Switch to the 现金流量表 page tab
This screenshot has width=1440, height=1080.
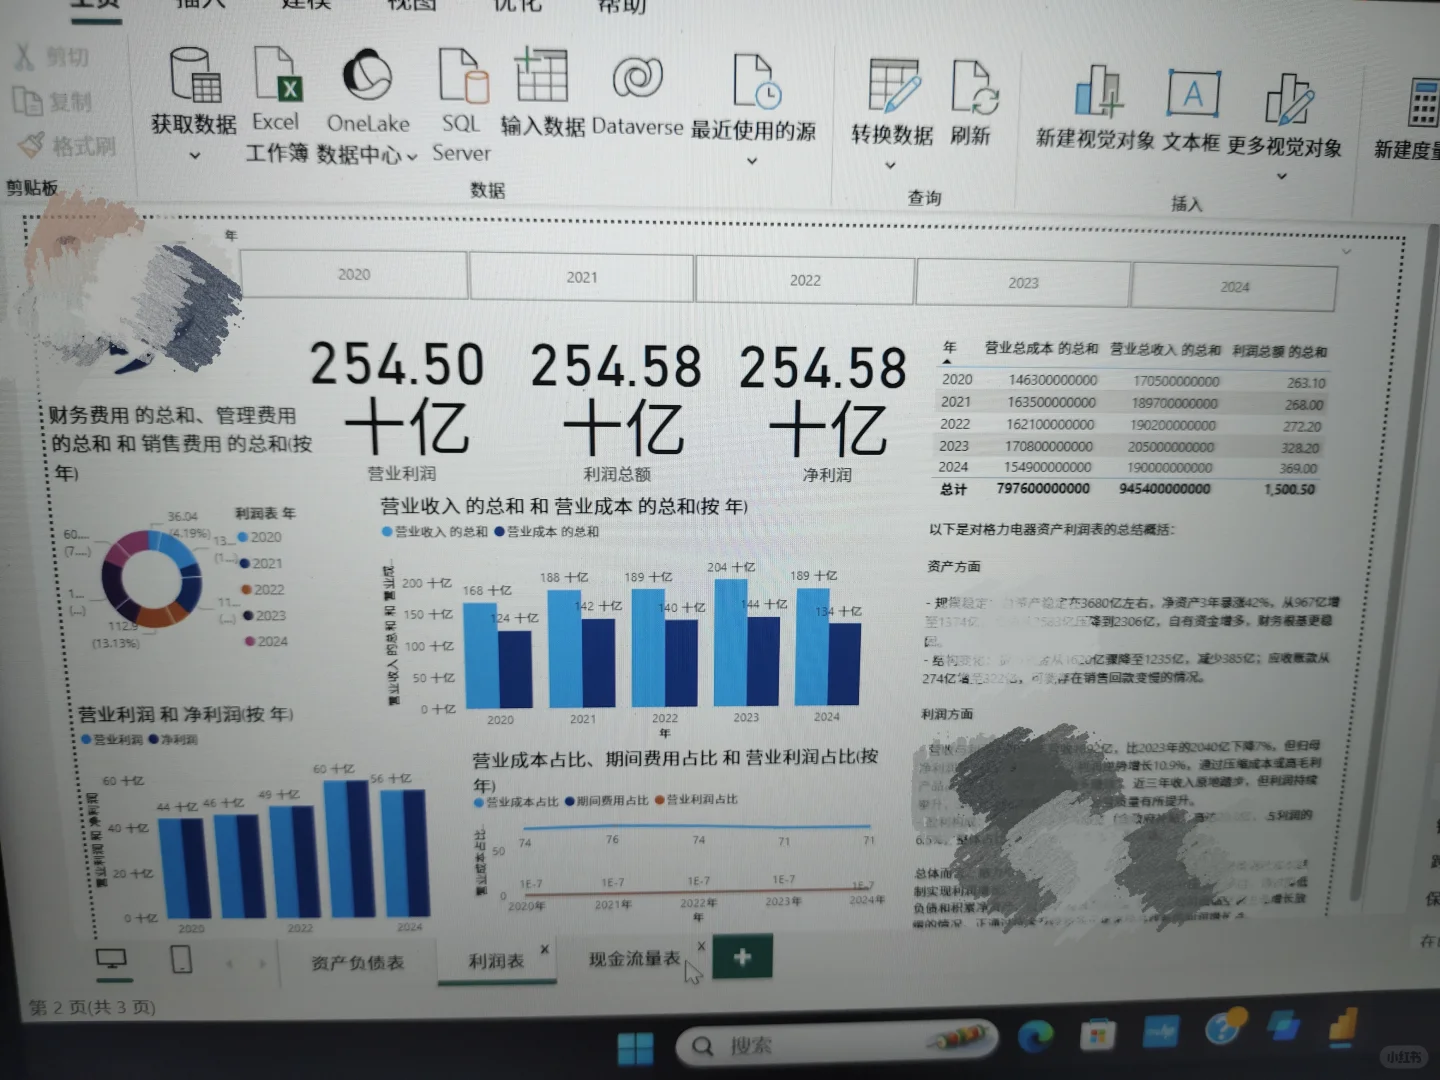point(632,957)
